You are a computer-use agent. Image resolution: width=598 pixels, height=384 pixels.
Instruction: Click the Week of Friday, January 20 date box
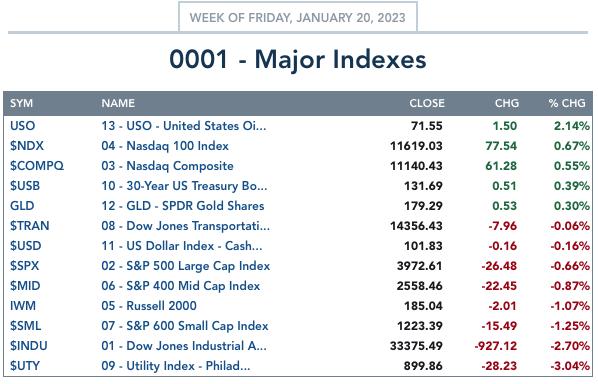coord(297,18)
